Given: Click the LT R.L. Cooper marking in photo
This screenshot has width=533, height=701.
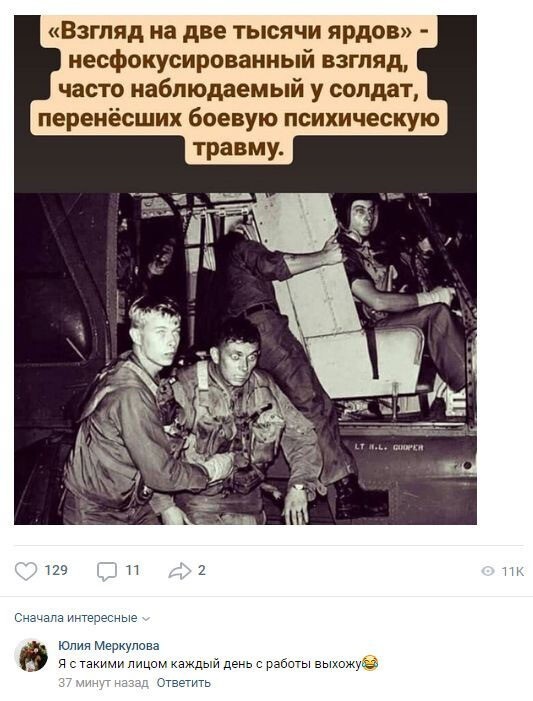Looking at the screenshot, I should [x=389, y=447].
